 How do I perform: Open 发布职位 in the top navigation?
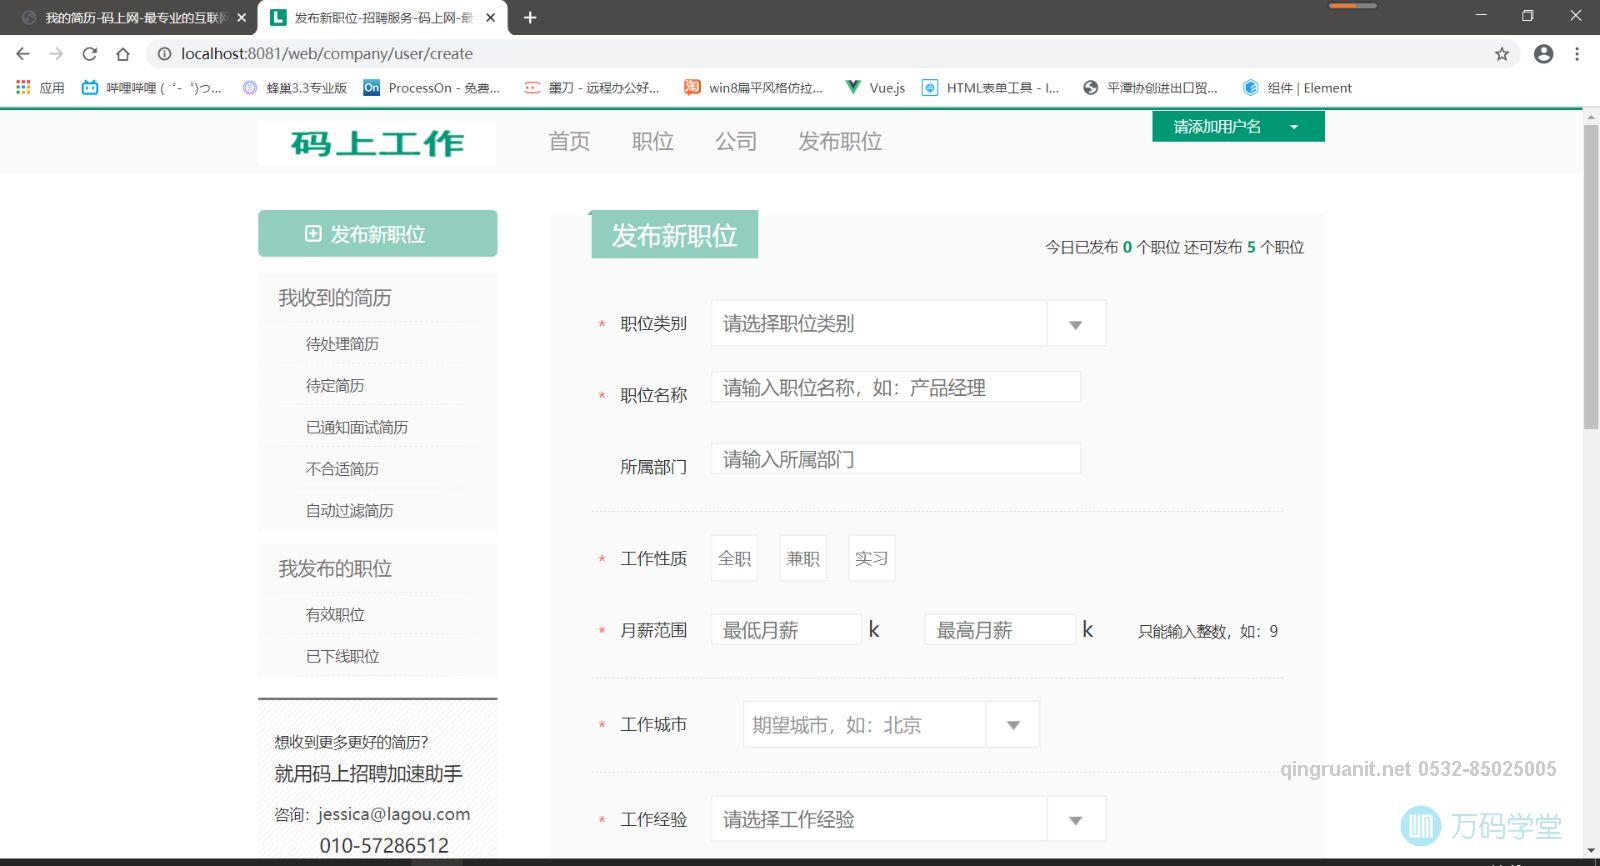coord(840,142)
